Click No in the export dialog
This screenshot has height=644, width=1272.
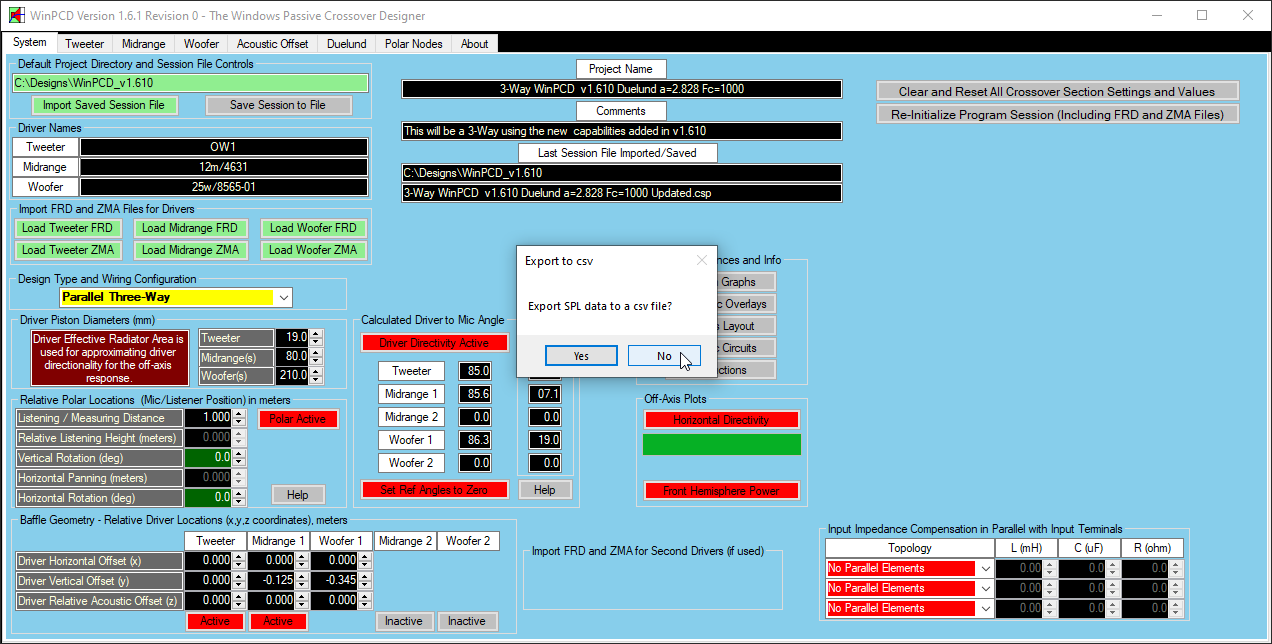tap(664, 356)
